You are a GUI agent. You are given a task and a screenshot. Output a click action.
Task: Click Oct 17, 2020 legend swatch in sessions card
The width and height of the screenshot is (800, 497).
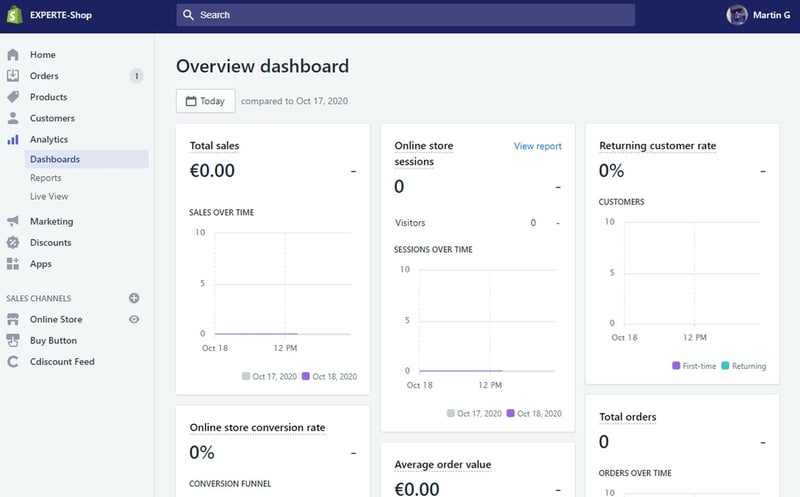[451, 413]
